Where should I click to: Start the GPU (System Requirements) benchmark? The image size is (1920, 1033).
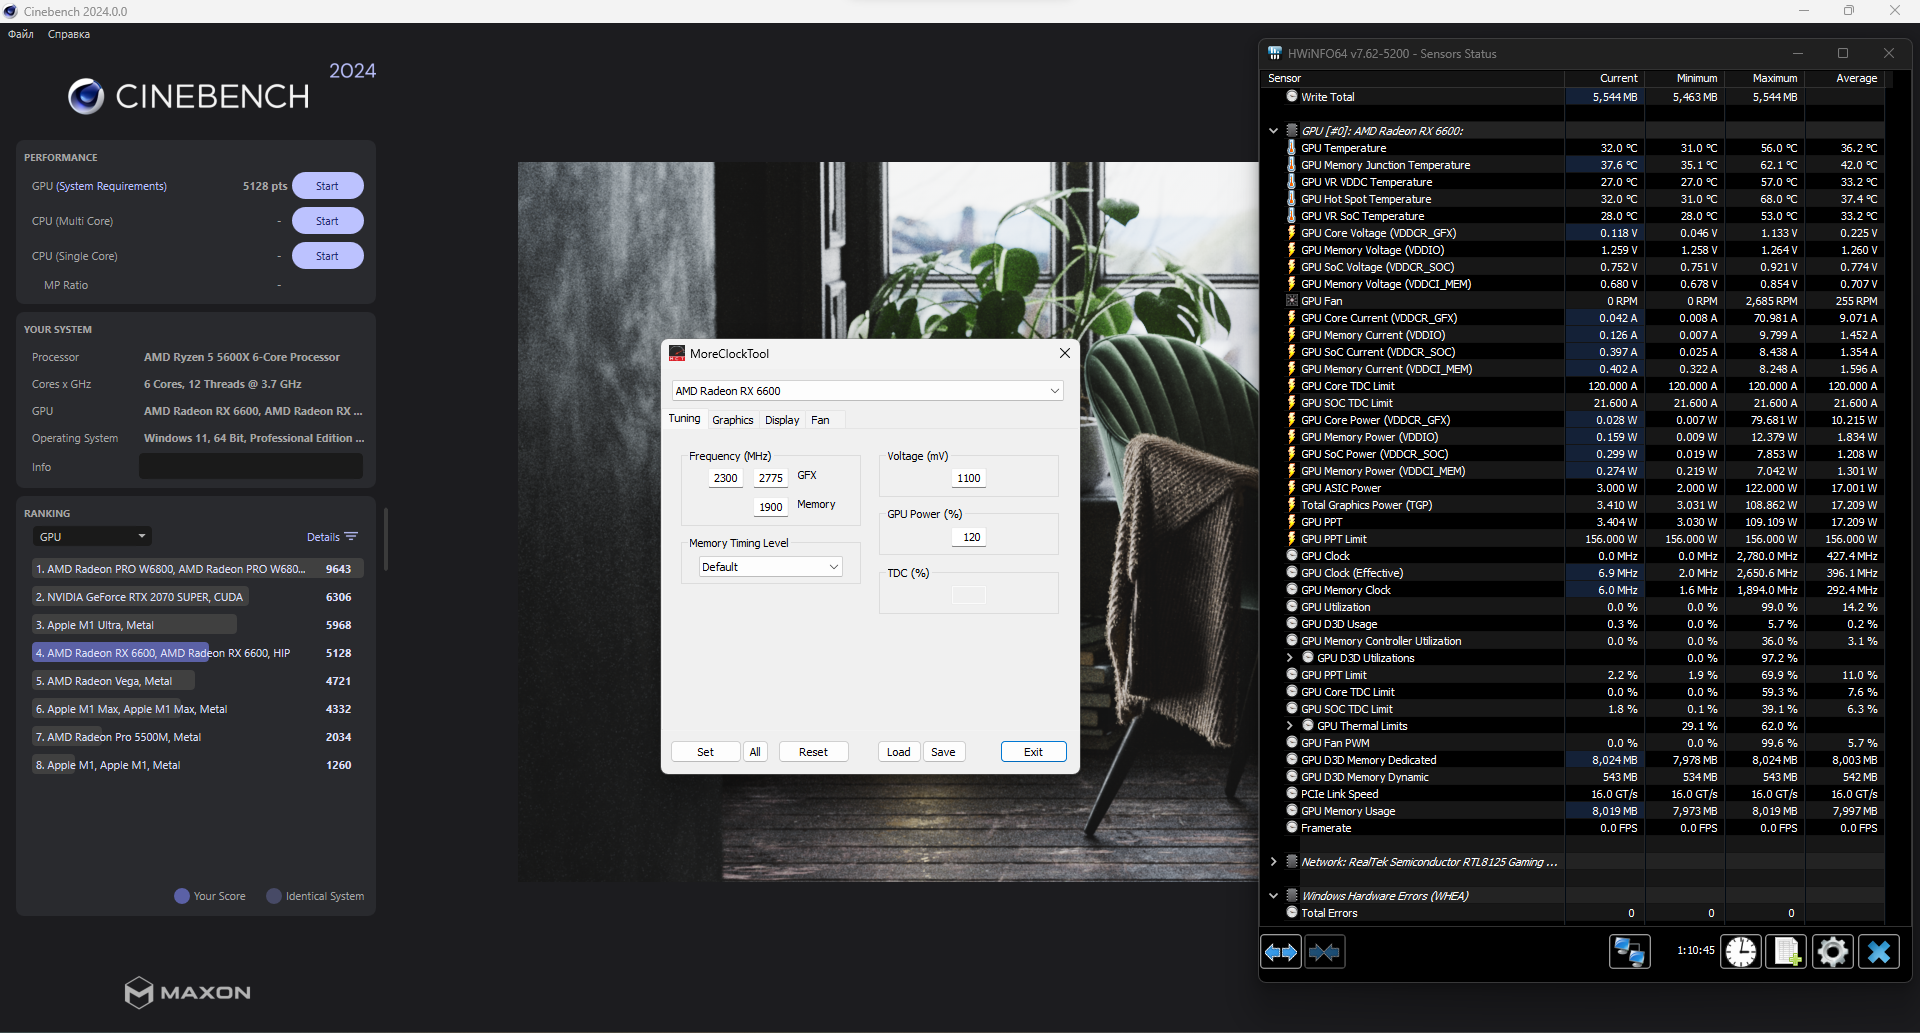[327, 186]
